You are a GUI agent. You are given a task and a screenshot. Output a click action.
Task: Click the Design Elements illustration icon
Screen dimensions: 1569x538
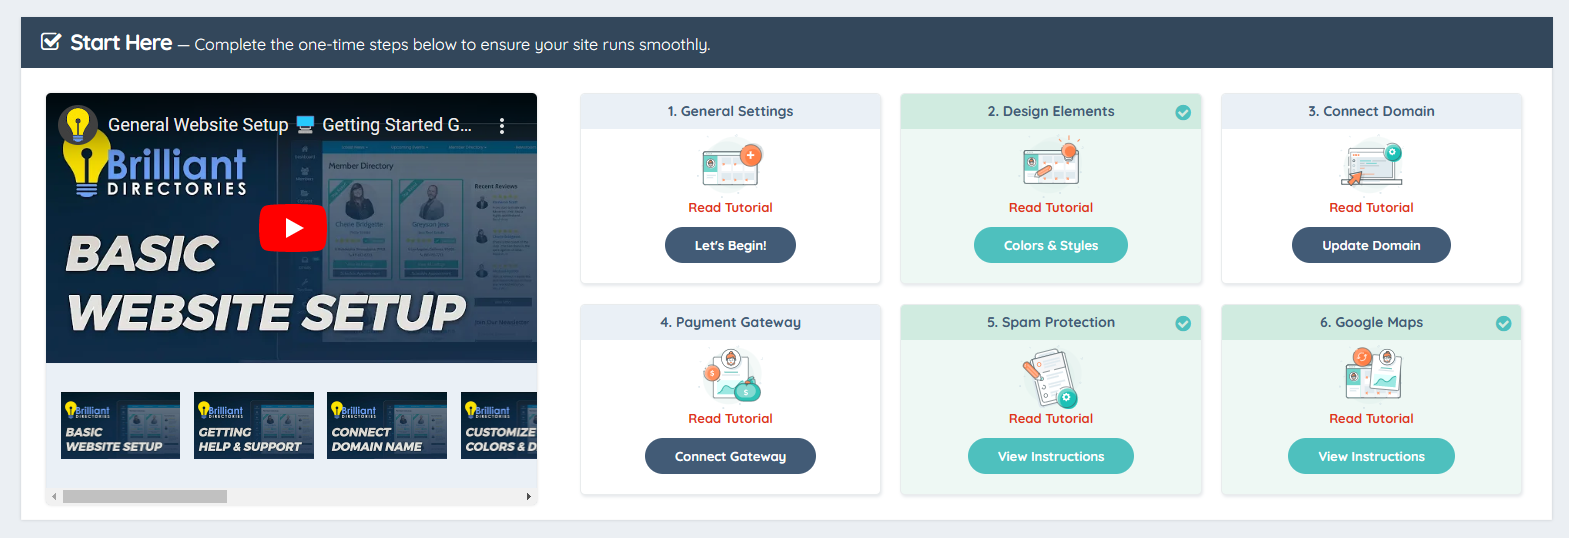pyautogui.click(x=1051, y=166)
